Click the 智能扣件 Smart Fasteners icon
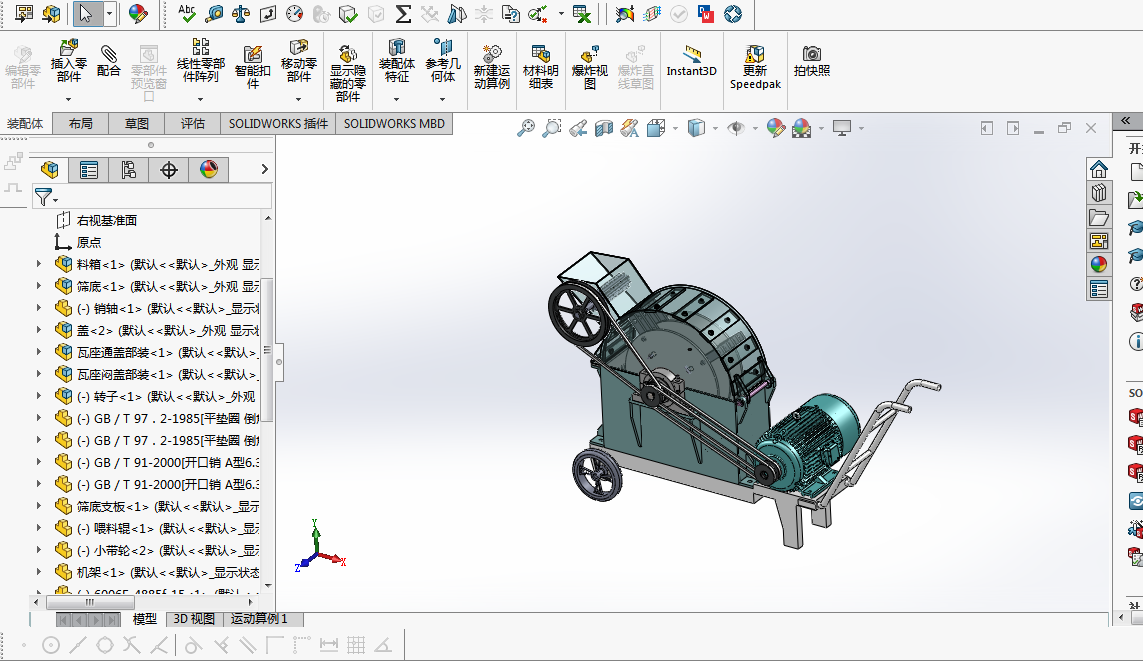This screenshot has height=661, width=1143. tap(252, 66)
